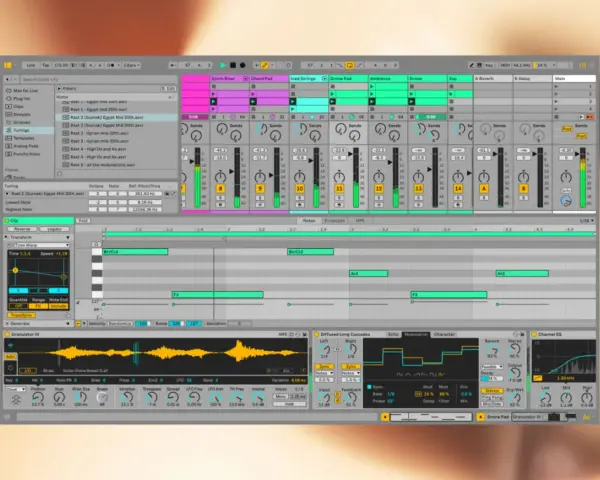This screenshot has width=600, height=480.
Task: Open the Modulation tab in the delay device
Action: (x=416, y=335)
